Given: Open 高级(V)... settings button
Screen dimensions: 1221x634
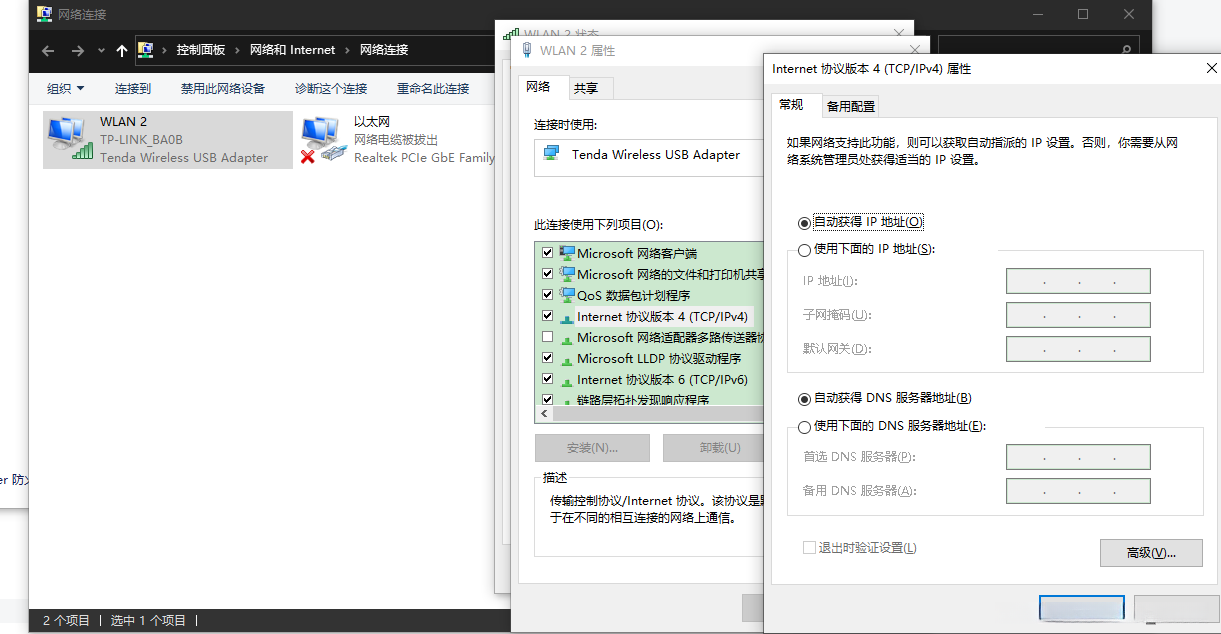Looking at the screenshot, I should 1151,552.
